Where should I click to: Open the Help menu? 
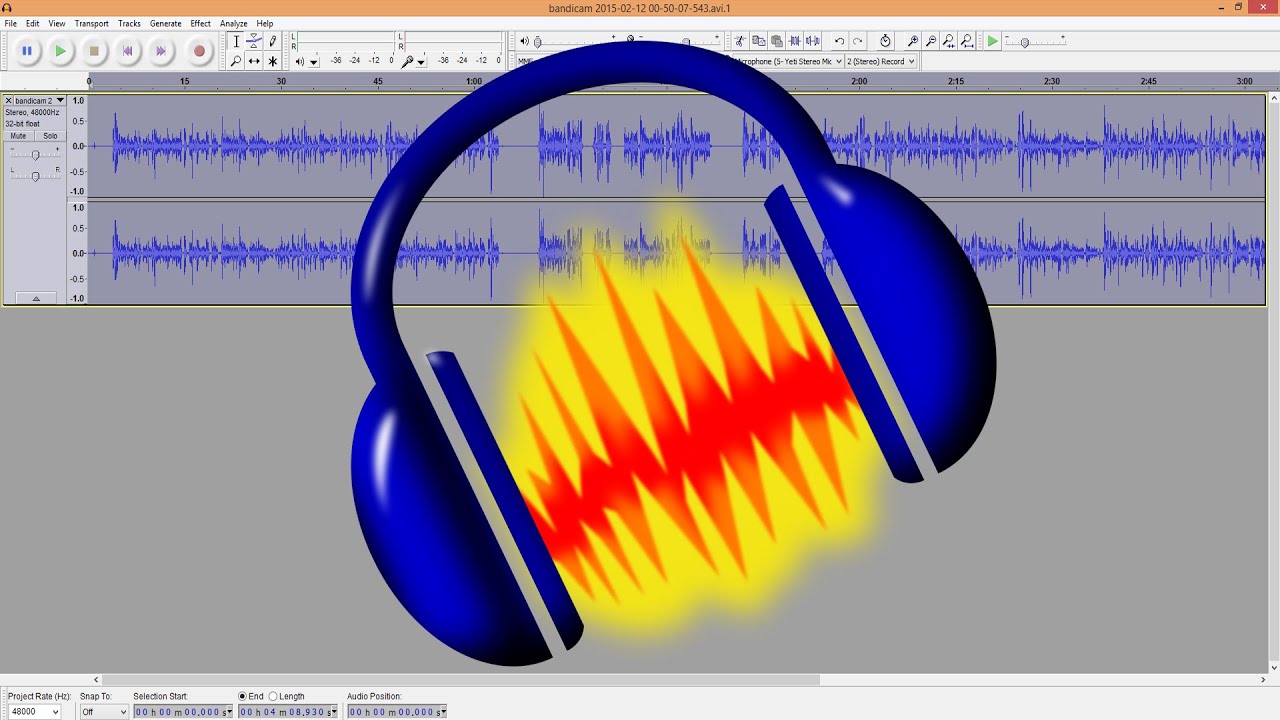point(265,23)
